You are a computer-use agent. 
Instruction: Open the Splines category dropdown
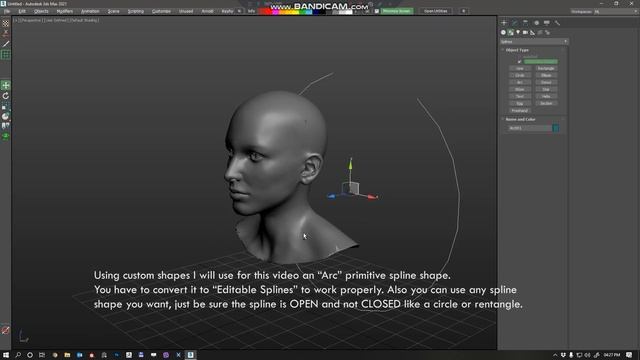pyautogui.click(x=534, y=42)
